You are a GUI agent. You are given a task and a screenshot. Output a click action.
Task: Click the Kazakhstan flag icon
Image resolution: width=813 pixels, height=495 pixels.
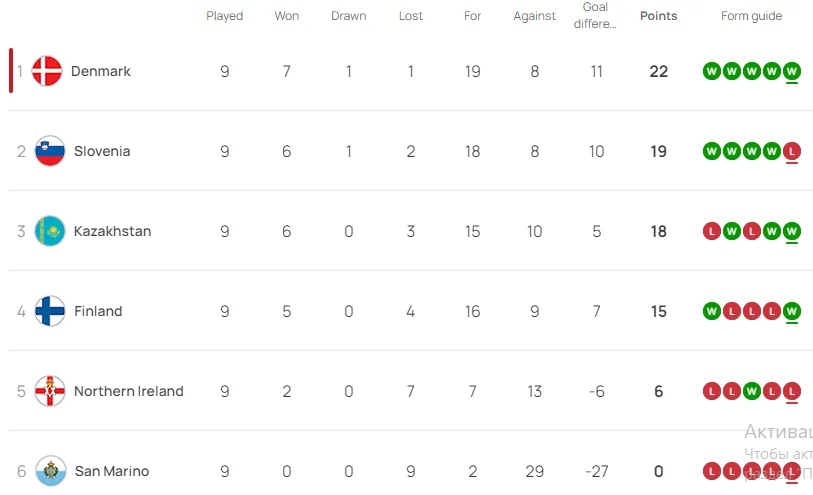tap(50, 231)
